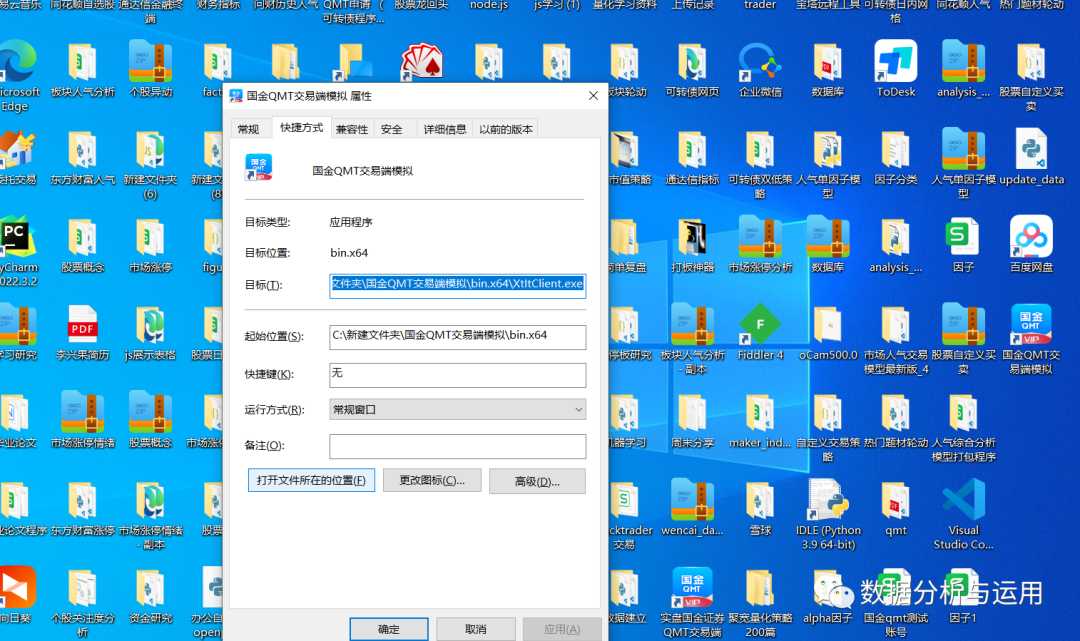Open the 可转债网页 desktop folder
The width and height of the screenshot is (1080, 641).
[x=692, y=70]
